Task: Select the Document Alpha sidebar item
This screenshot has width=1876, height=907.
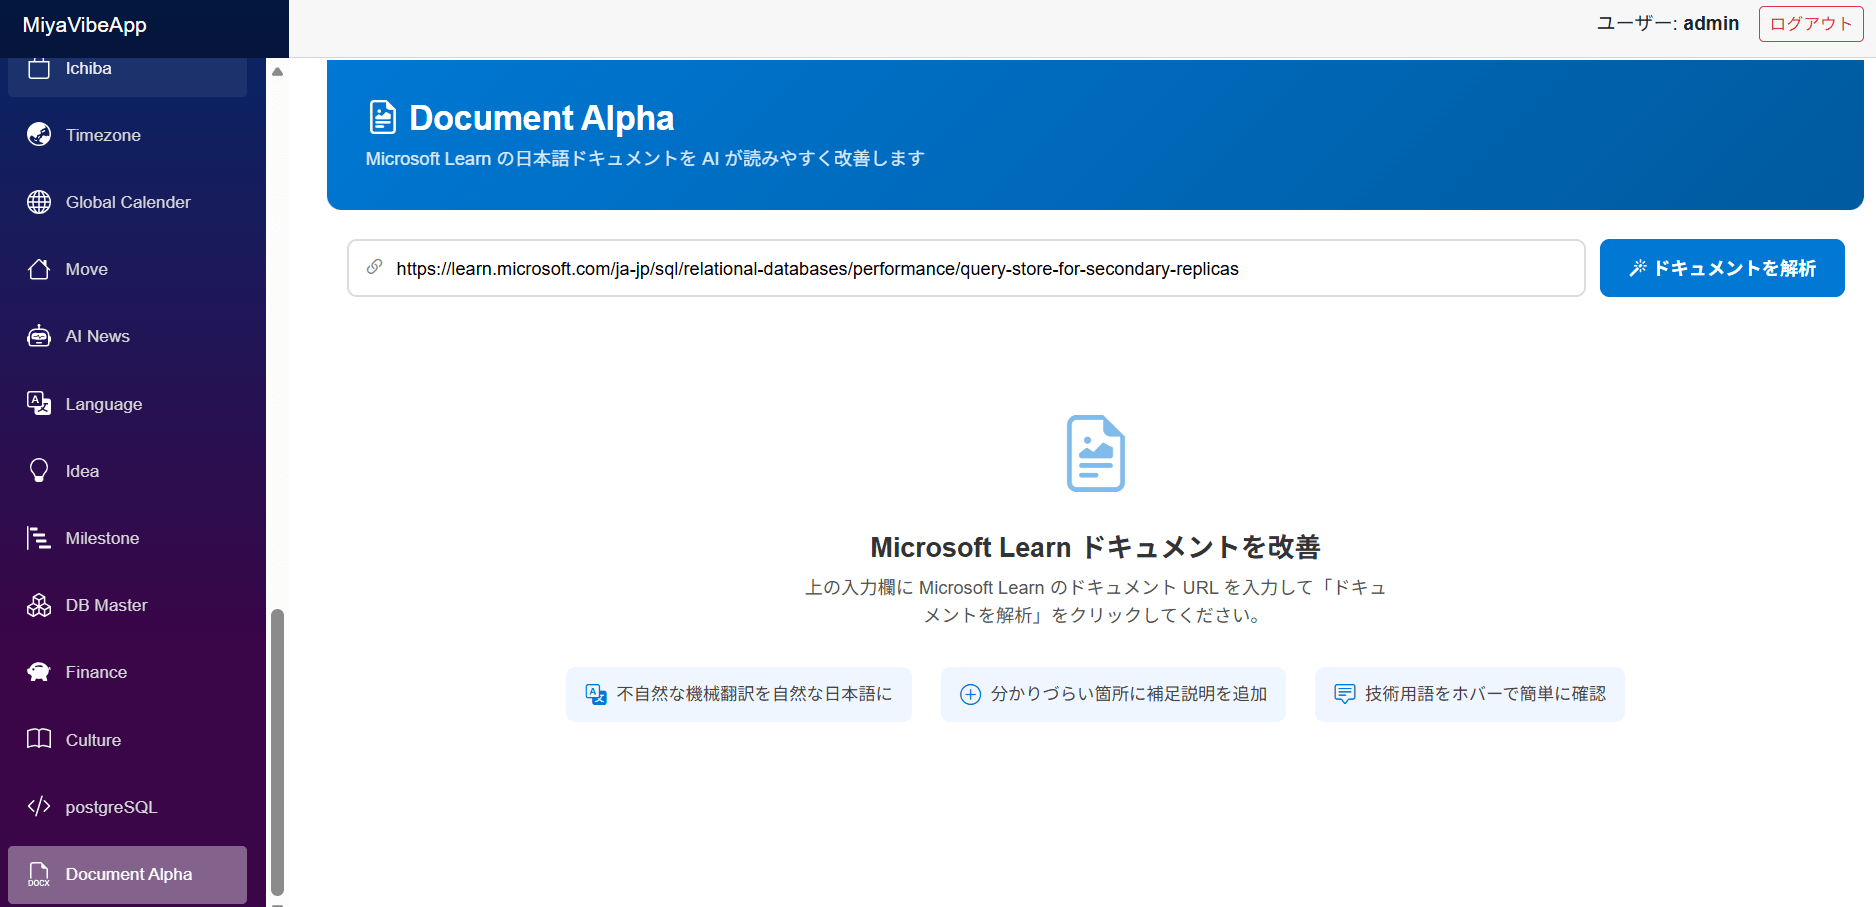Action: coord(127,874)
